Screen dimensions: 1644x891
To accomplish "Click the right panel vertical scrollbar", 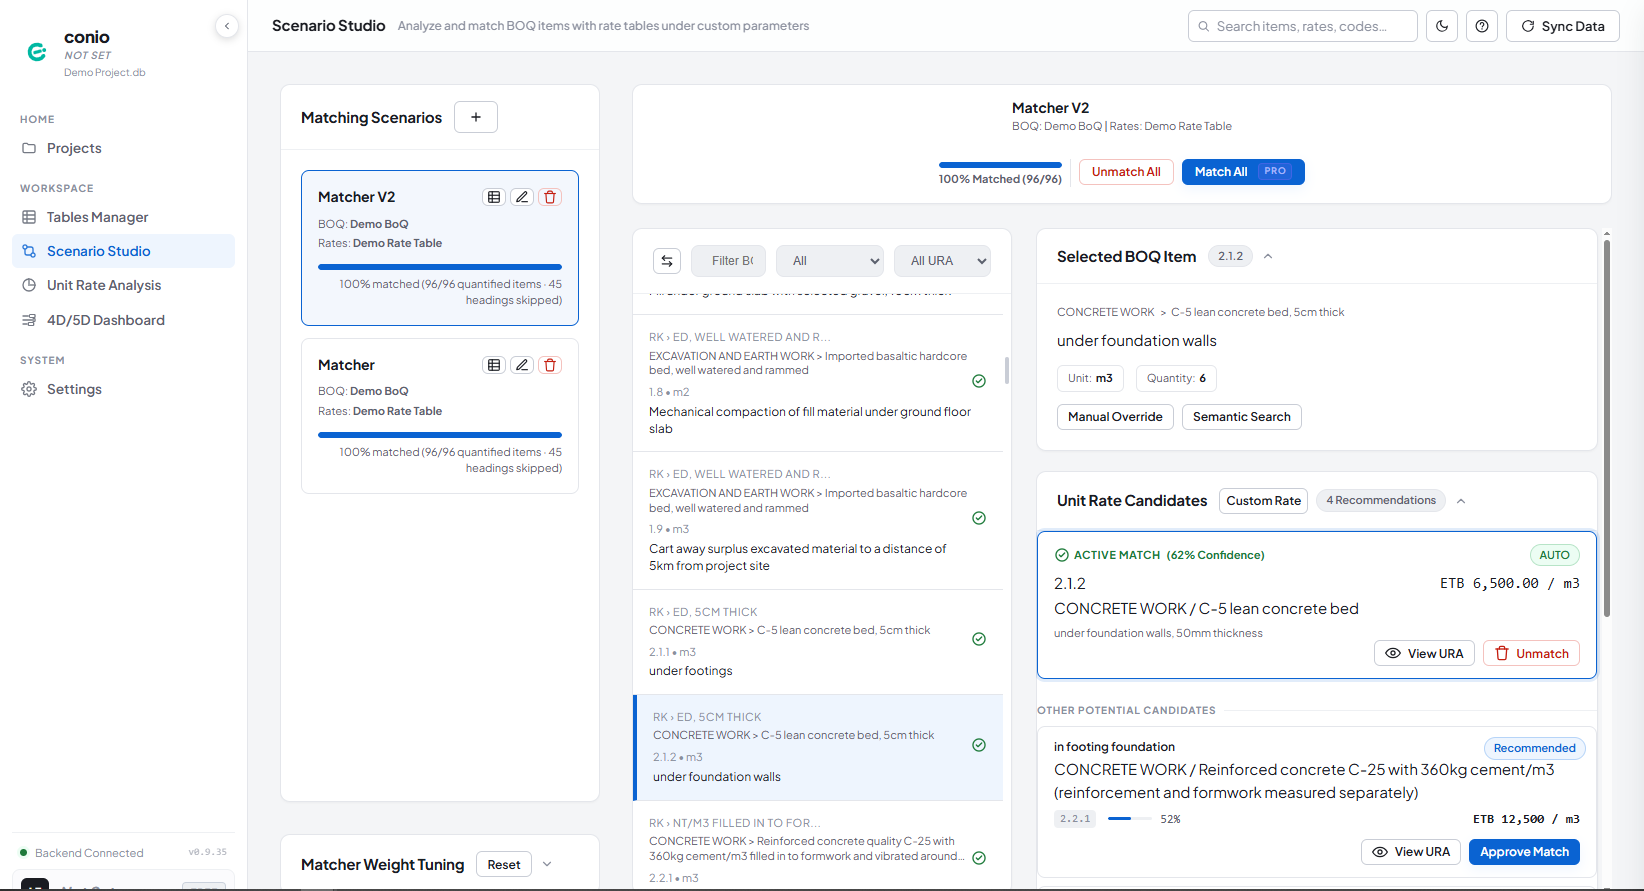I will click(1607, 430).
